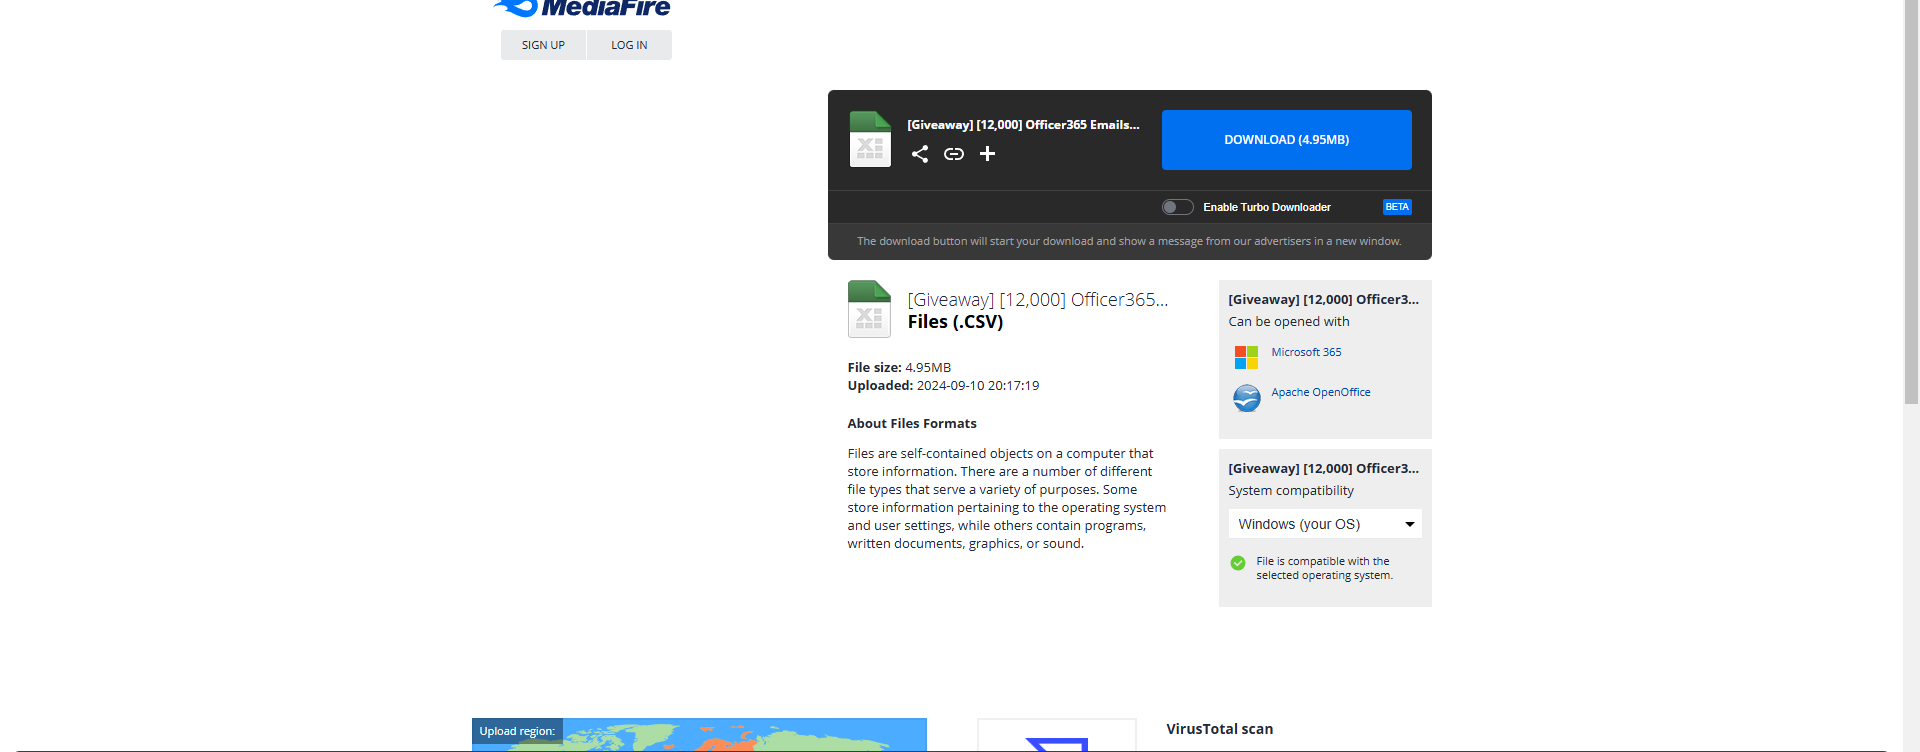This screenshot has height=752, width=1920.
Task: Click the share icon
Action: click(x=920, y=154)
